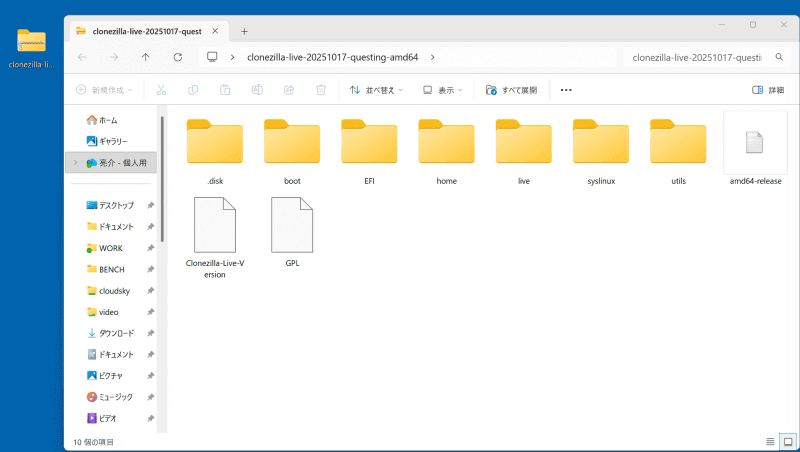Unpin cloudsky folder pin icon

pyautogui.click(x=151, y=291)
